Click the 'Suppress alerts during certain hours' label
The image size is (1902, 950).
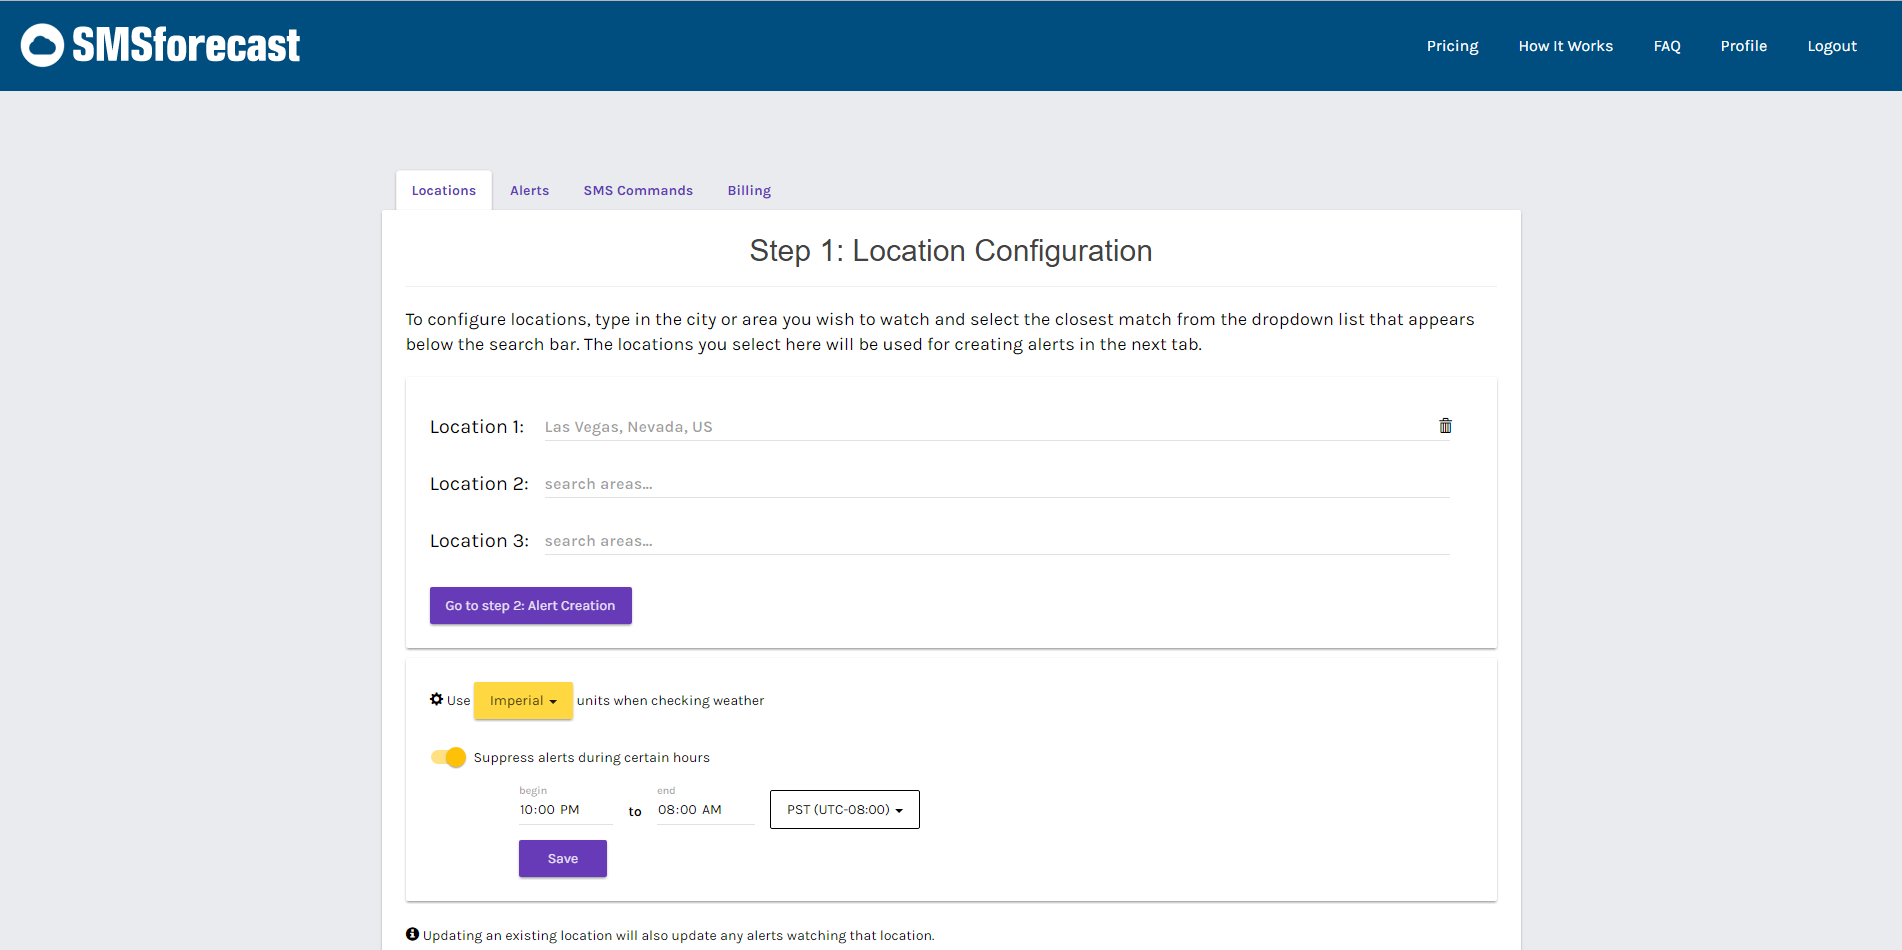tap(592, 758)
